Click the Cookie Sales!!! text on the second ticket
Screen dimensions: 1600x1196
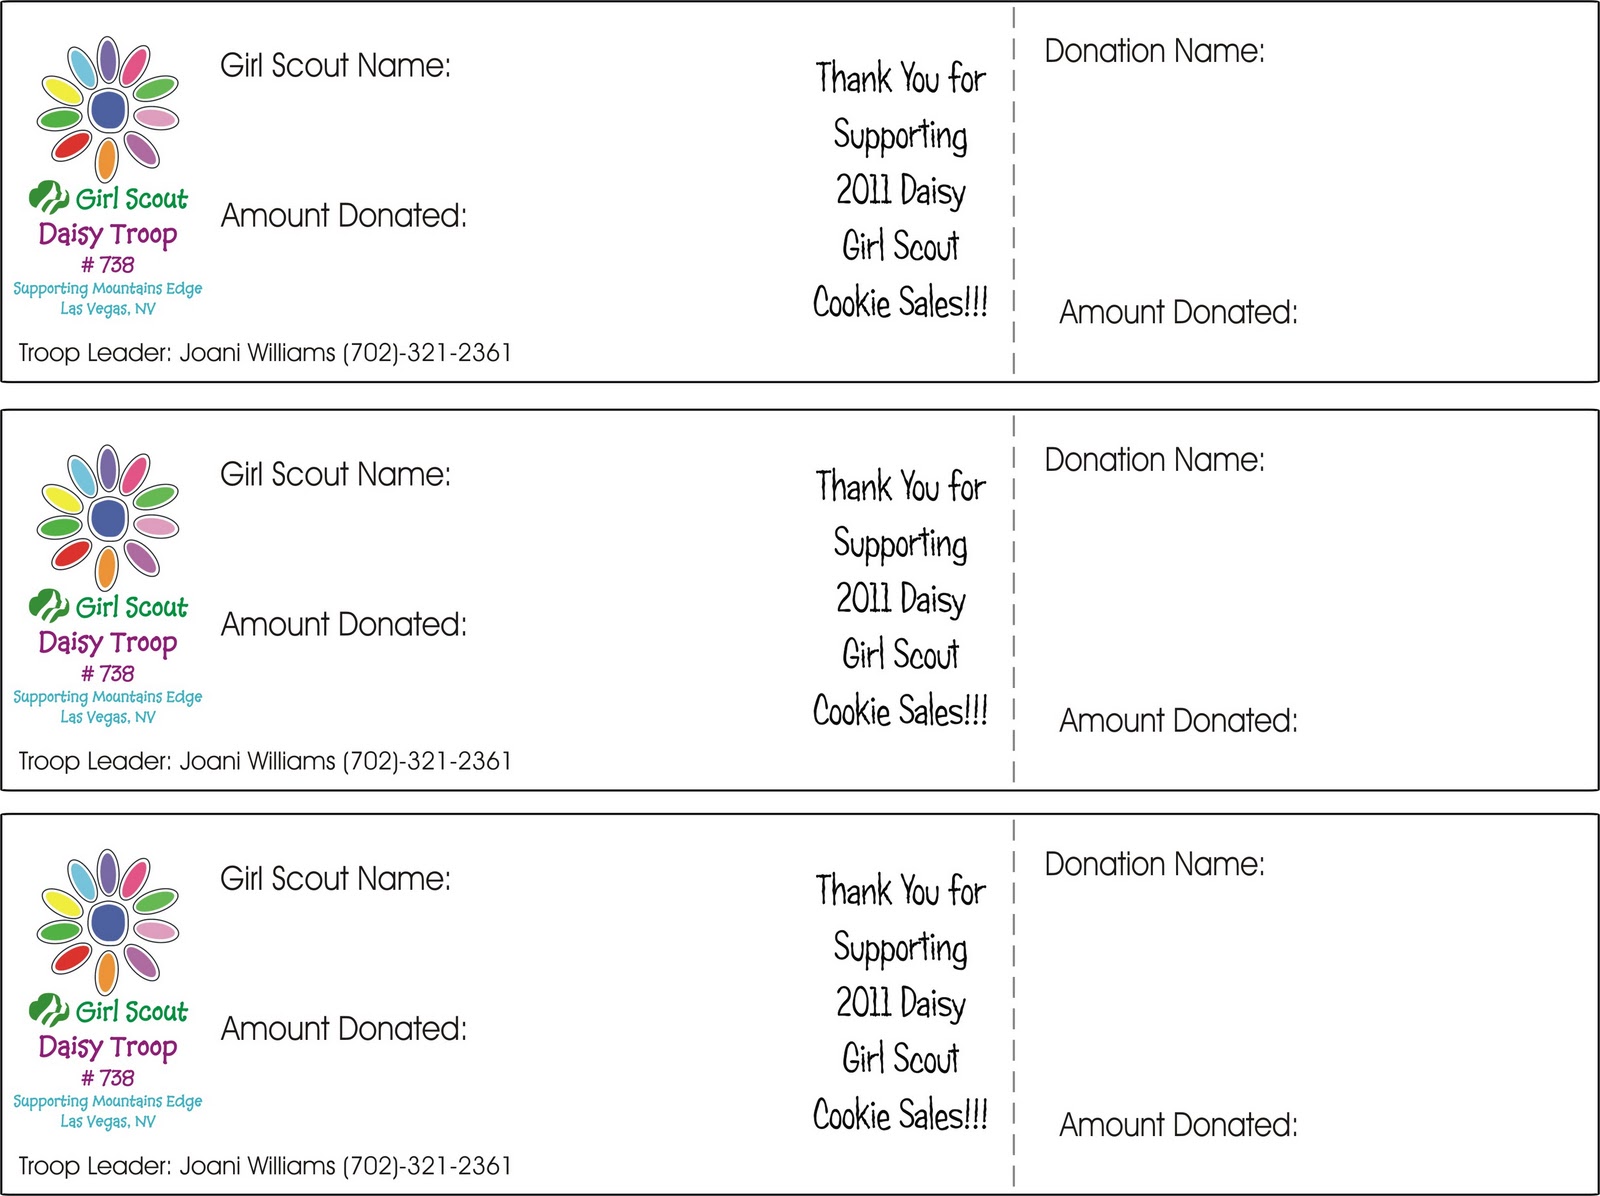(900, 711)
